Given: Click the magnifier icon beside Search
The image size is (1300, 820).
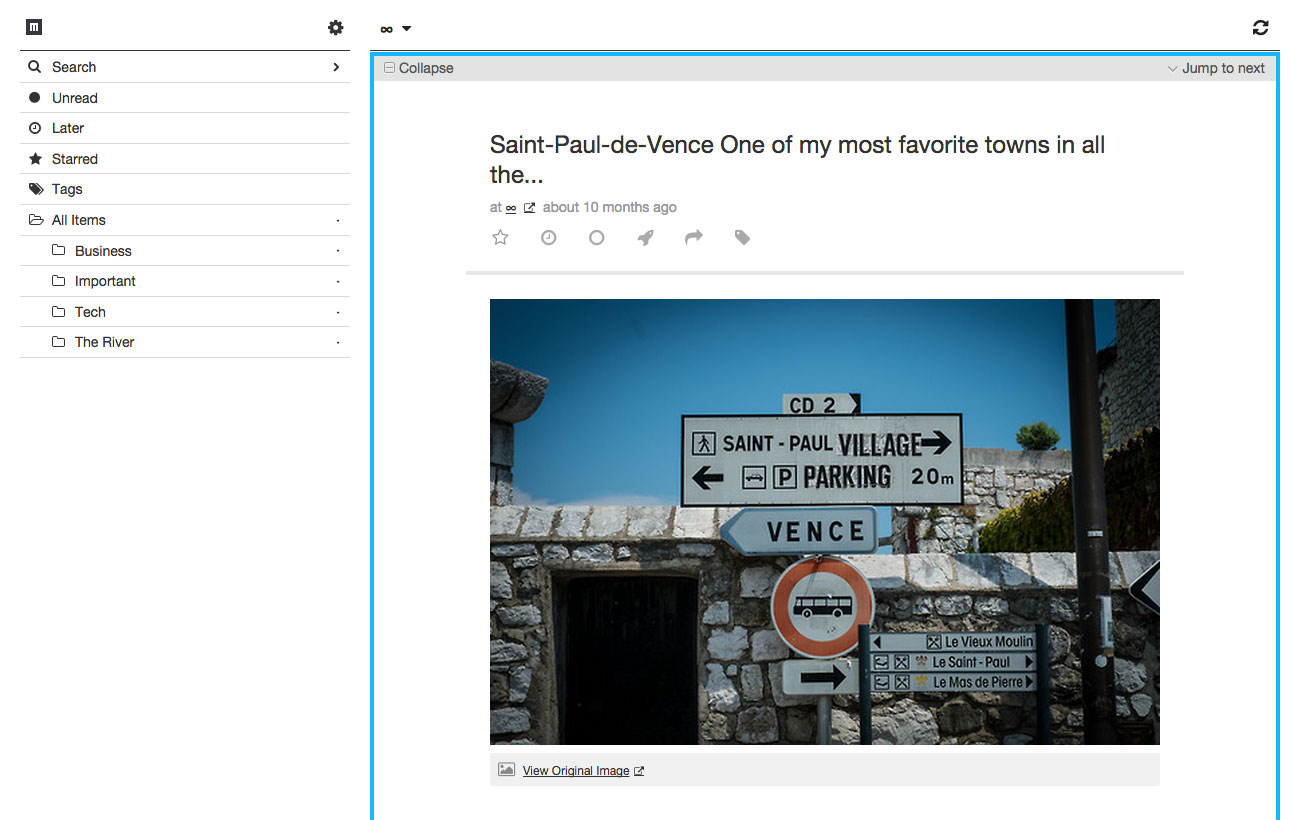Looking at the screenshot, I should pyautogui.click(x=35, y=67).
